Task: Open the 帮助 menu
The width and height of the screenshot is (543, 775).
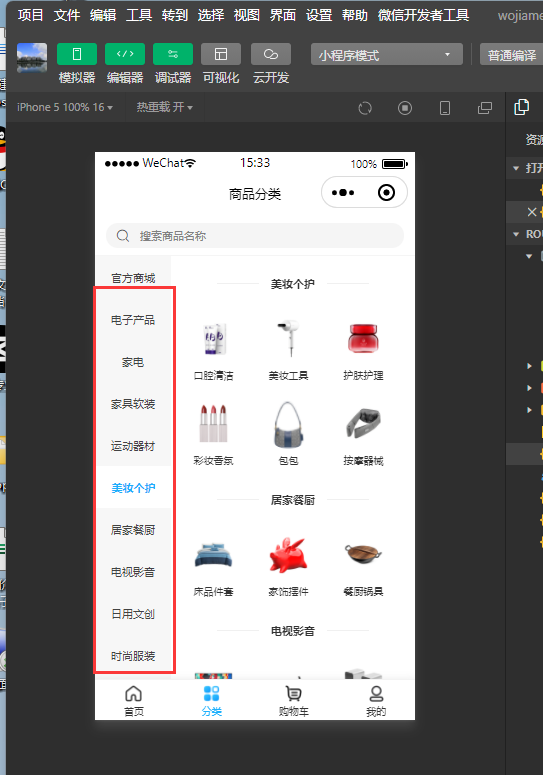Action: [355, 15]
